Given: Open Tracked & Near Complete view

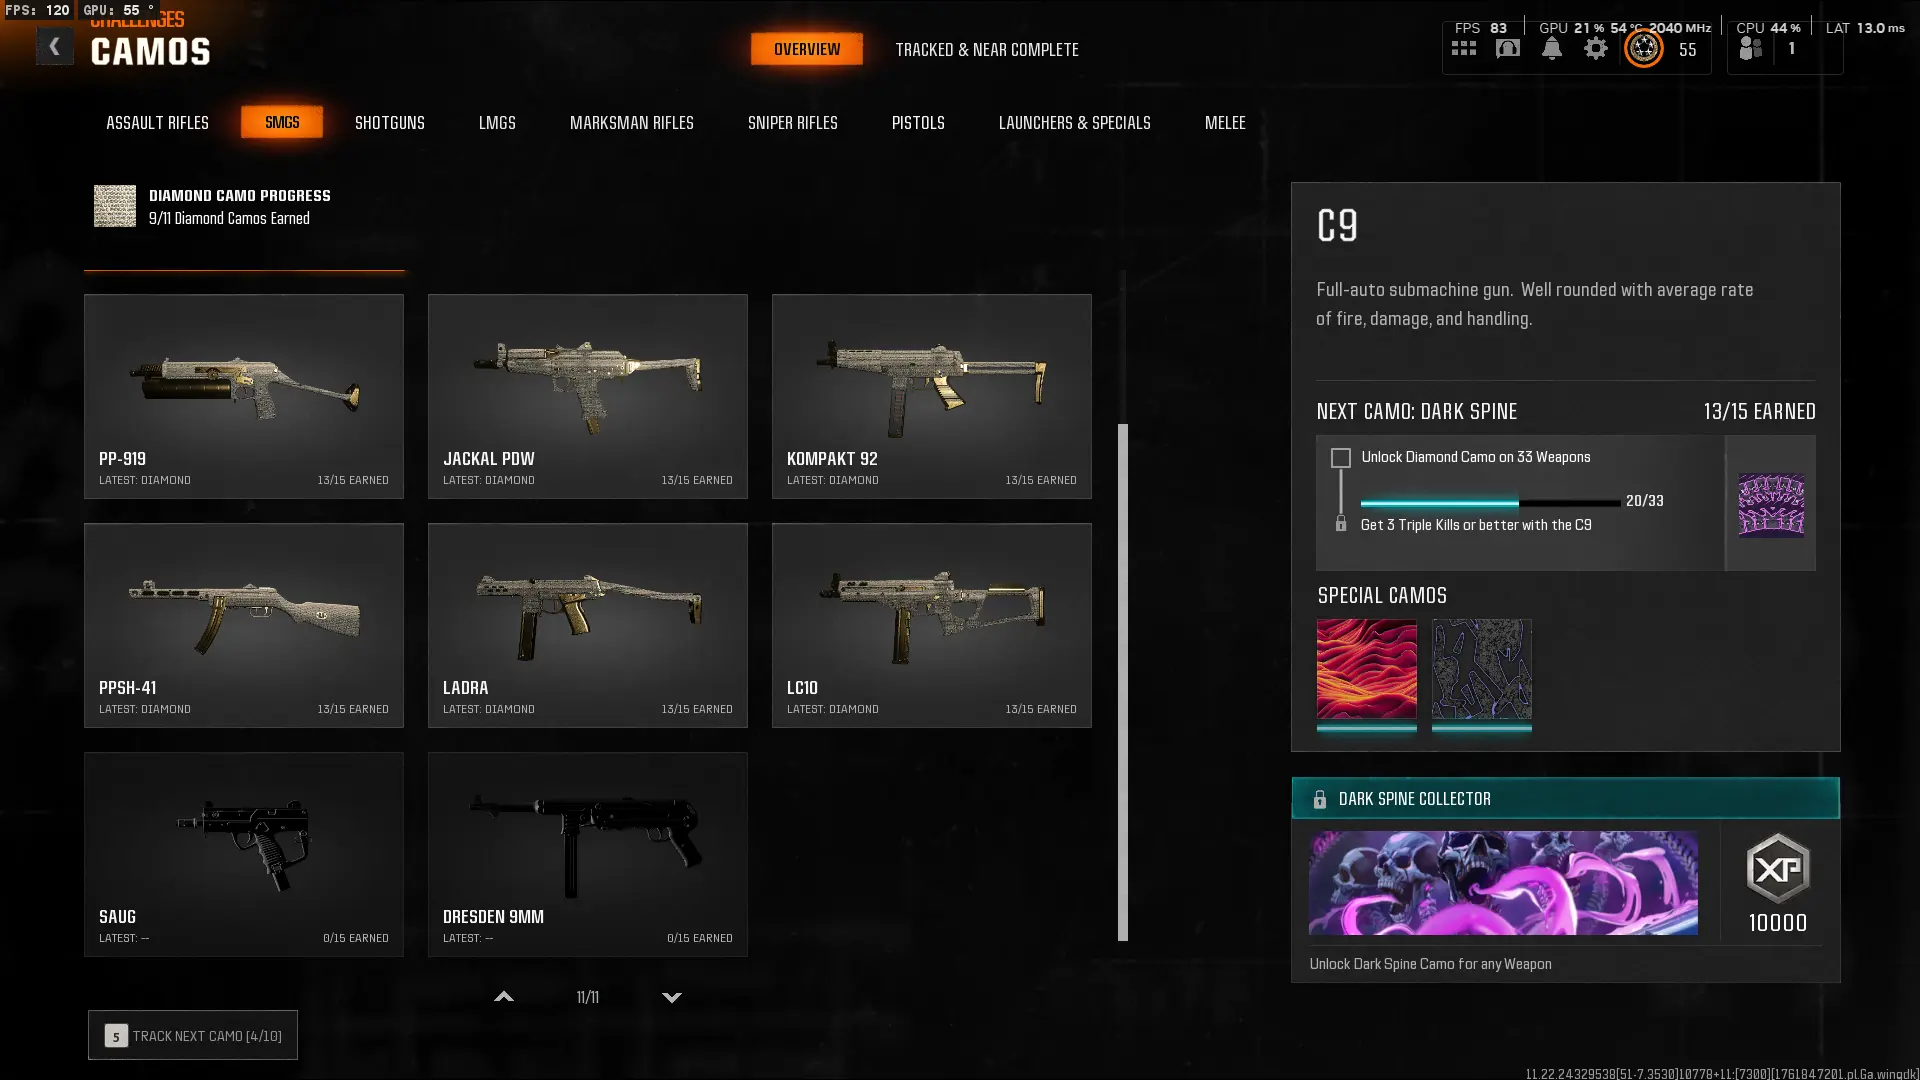Looking at the screenshot, I should pos(987,49).
